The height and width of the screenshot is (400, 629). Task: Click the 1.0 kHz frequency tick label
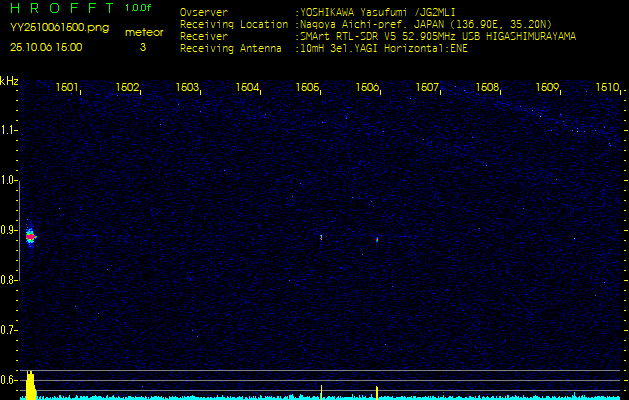(9, 180)
